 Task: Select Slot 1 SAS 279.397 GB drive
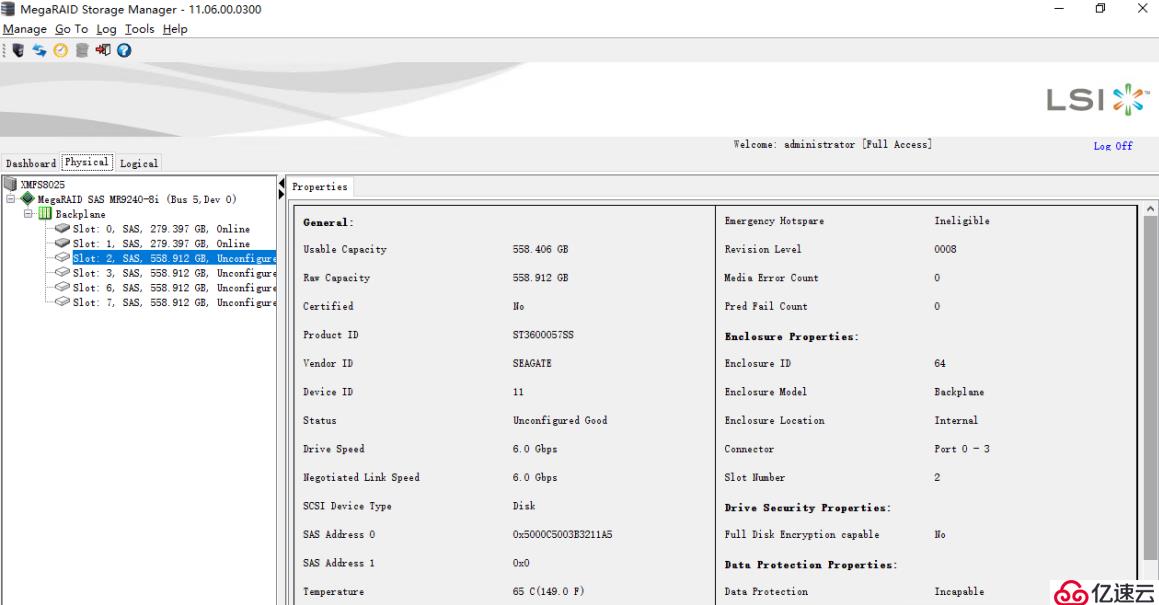[x=161, y=243]
